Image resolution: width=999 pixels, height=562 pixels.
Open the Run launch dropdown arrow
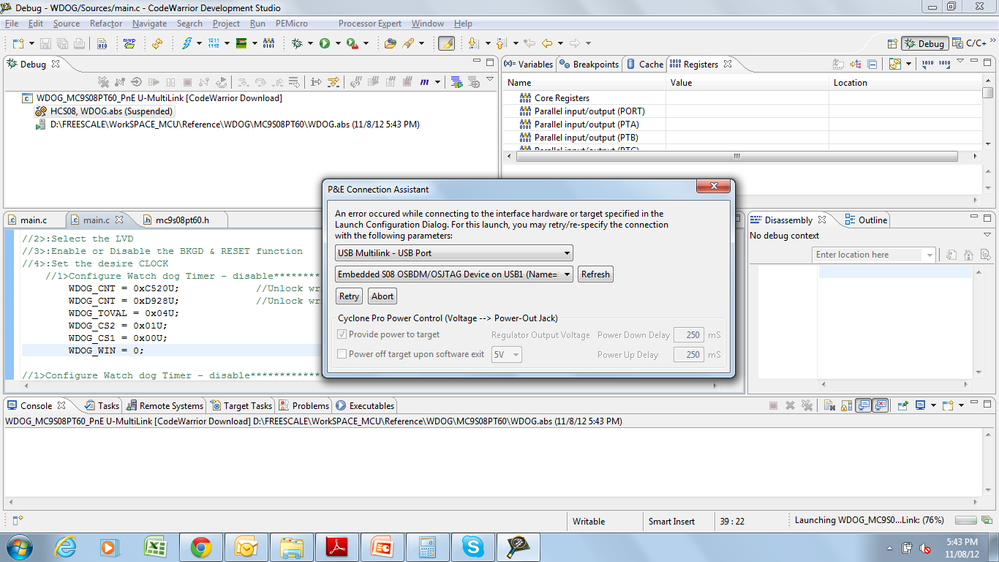tap(338, 43)
